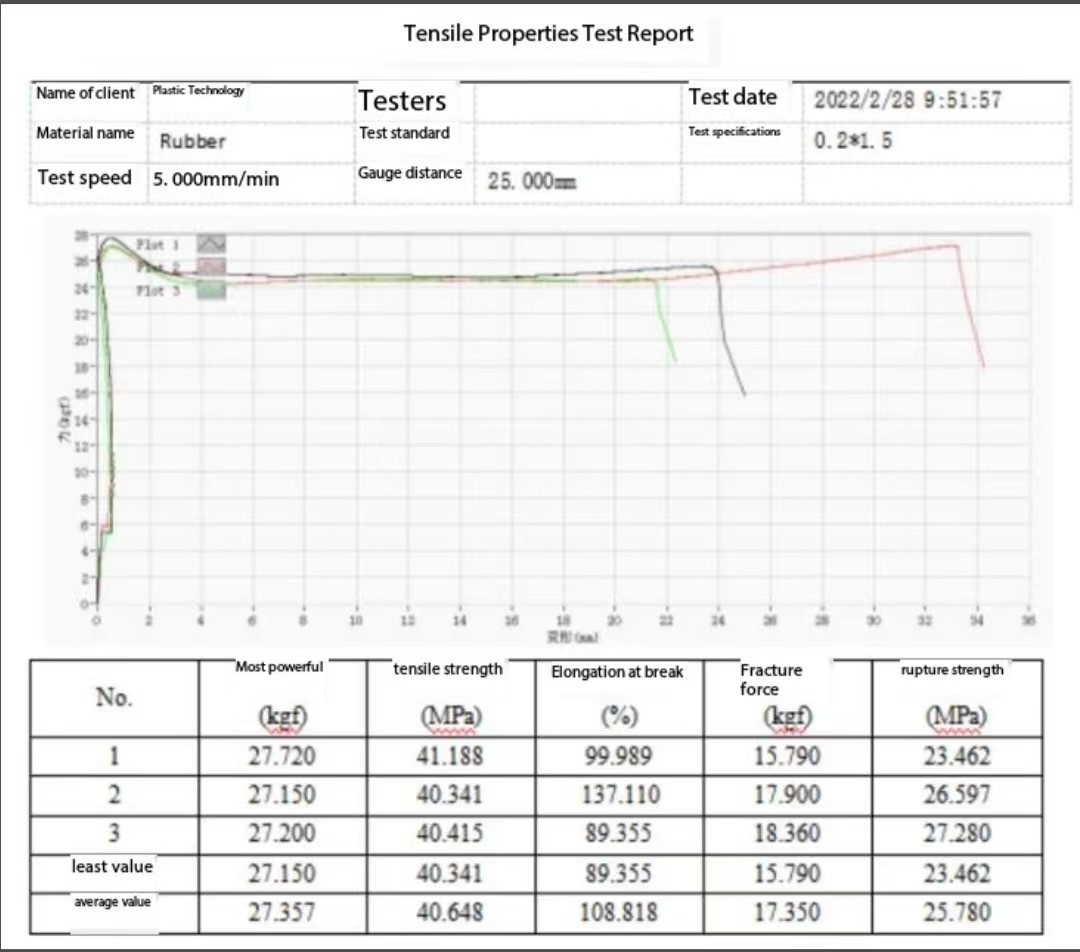Select the Fracture force column header
This screenshot has height=952, width=1080.
point(770,679)
